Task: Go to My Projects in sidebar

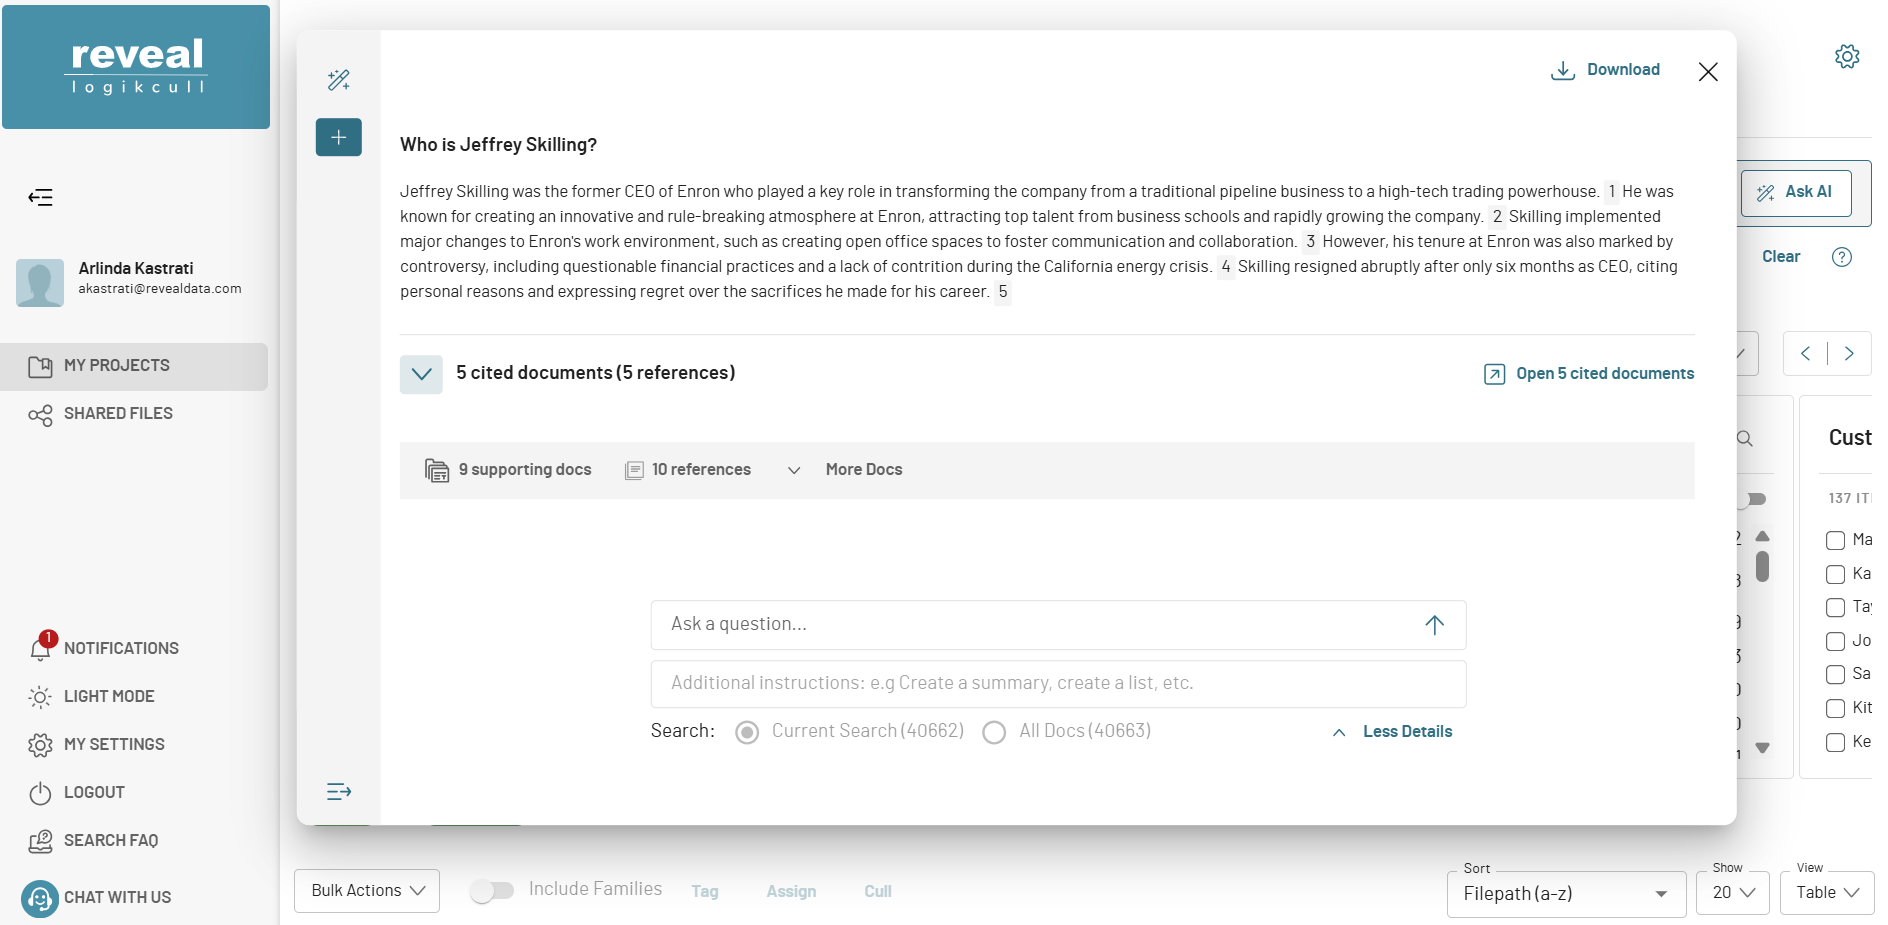Action: pyautogui.click(x=117, y=366)
